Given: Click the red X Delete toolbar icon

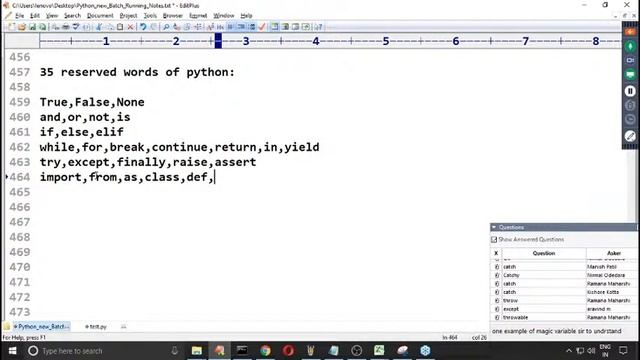Looking at the screenshot, I should tap(130, 27).
